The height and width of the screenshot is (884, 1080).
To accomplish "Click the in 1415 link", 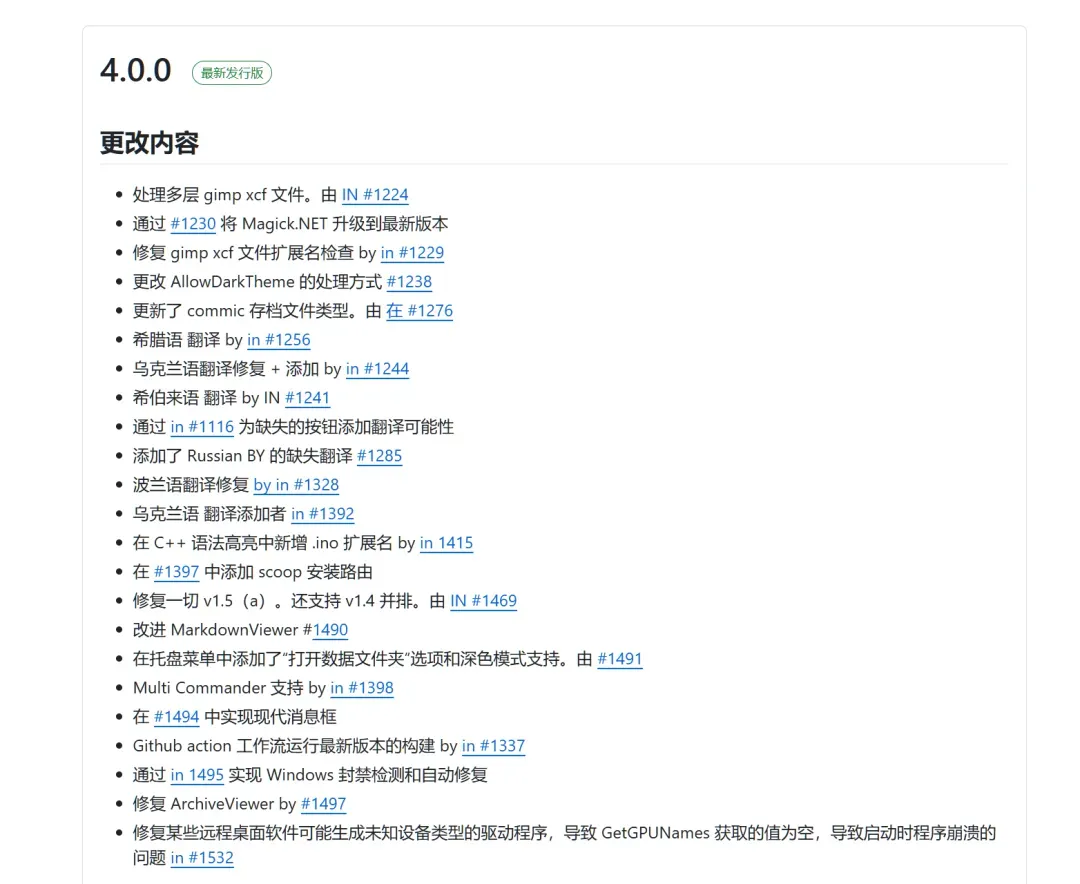I will (x=446, y=543).
